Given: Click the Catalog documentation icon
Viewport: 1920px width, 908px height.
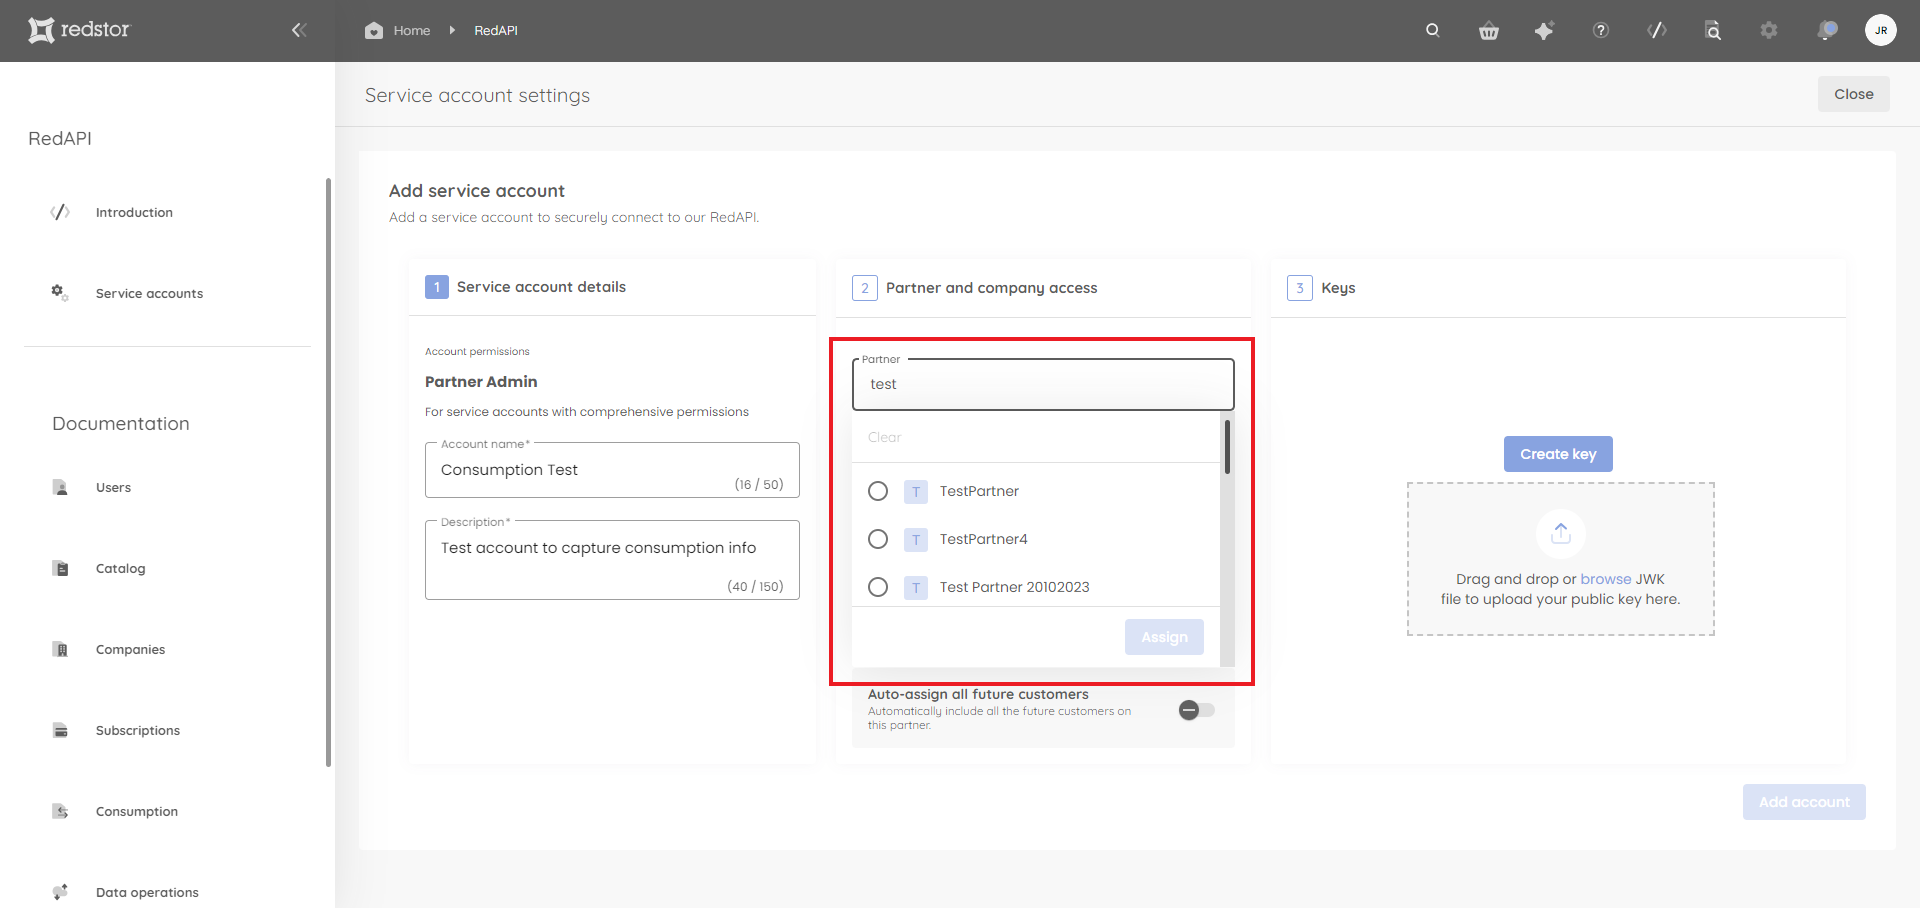Looking at the screenshot, I should click(60, 568).
